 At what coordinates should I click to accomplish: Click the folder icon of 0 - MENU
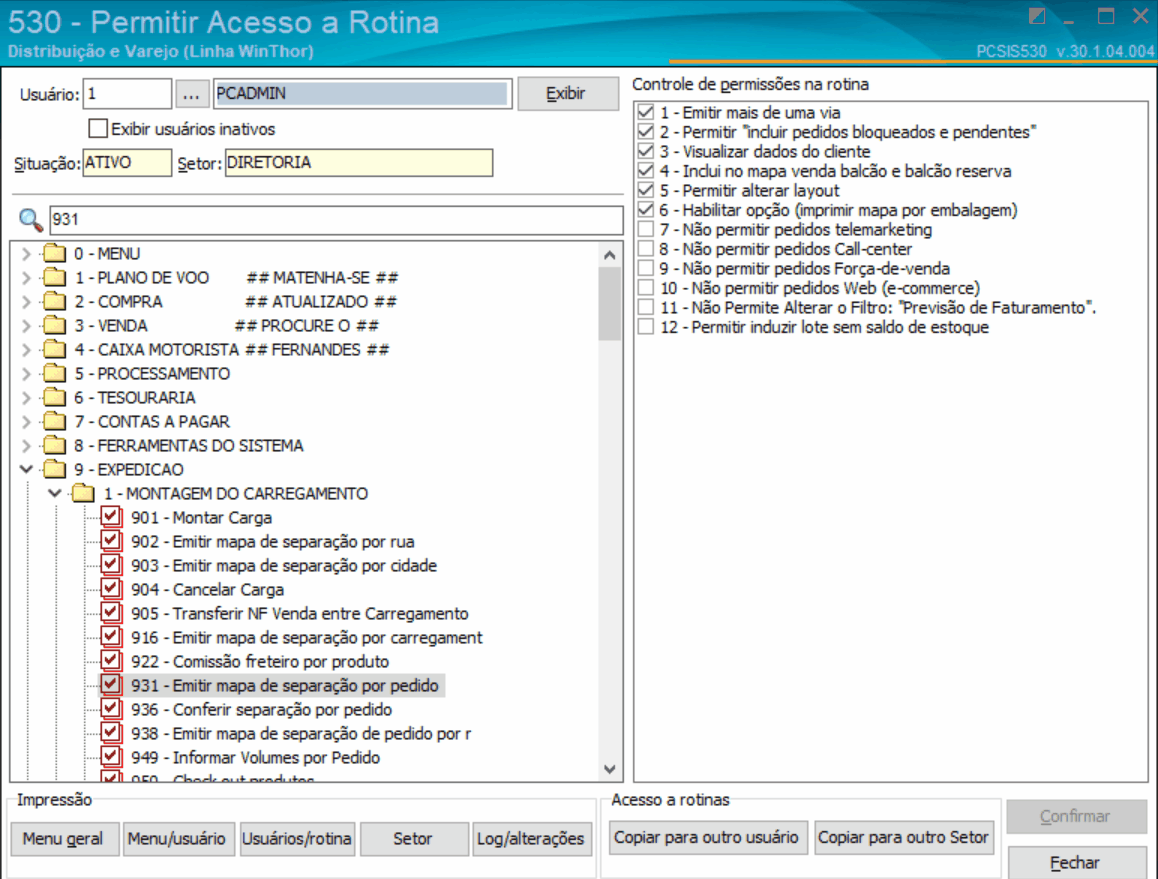pyautogui.click(x=54, y=253)
